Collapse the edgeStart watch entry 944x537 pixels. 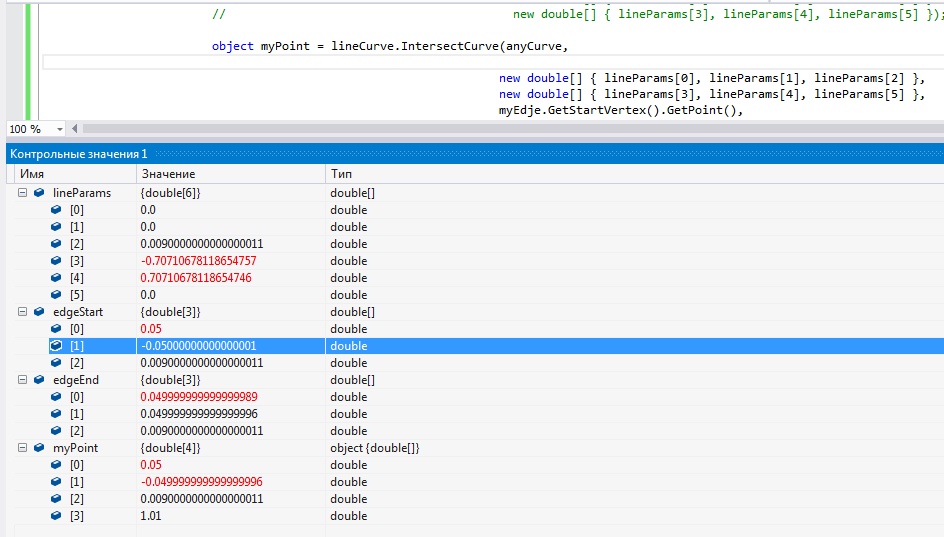click(x=22, y=312)
